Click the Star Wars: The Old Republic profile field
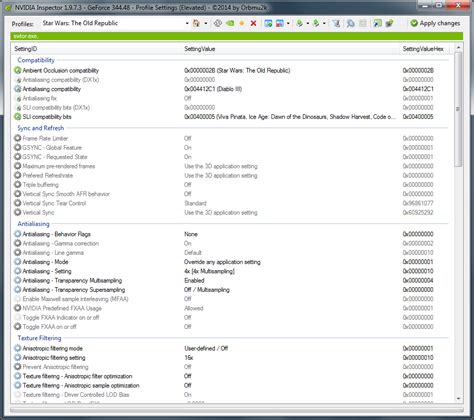474x420 pixels. [x=113, y=23]
